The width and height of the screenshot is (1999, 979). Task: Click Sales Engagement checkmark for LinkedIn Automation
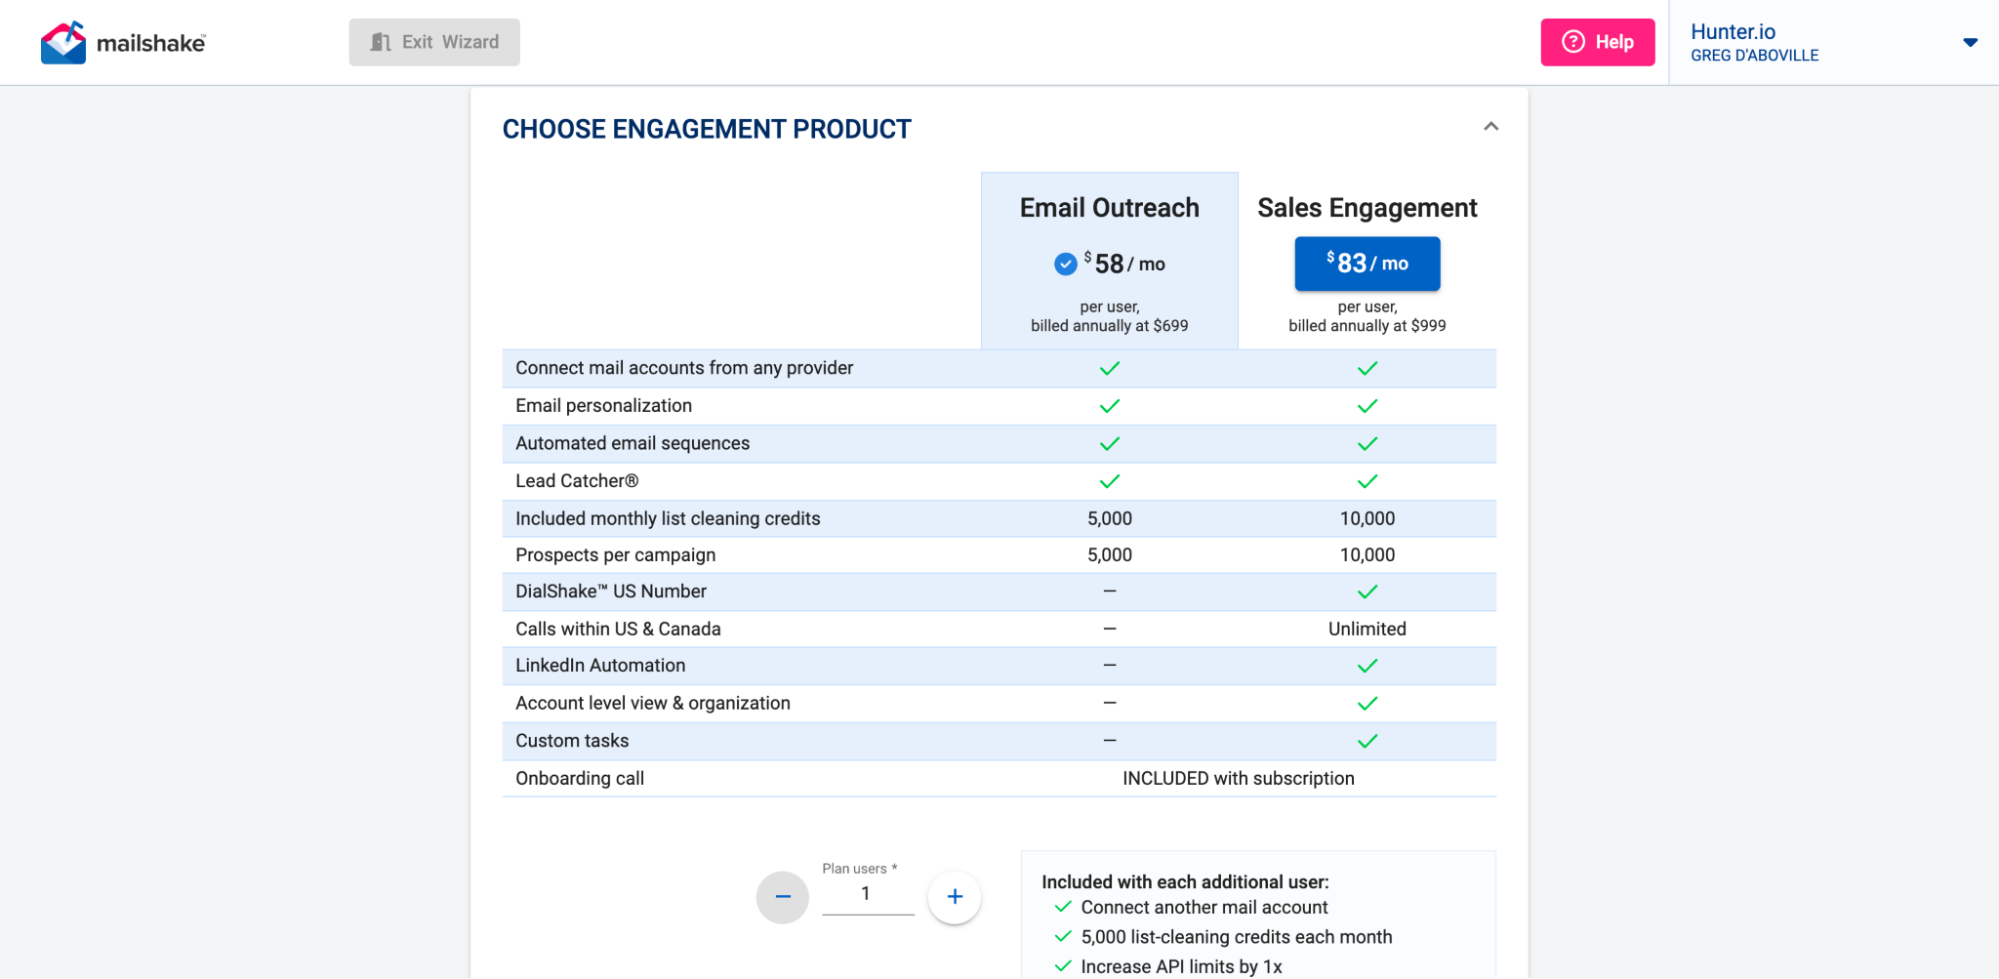point(1367,666)
